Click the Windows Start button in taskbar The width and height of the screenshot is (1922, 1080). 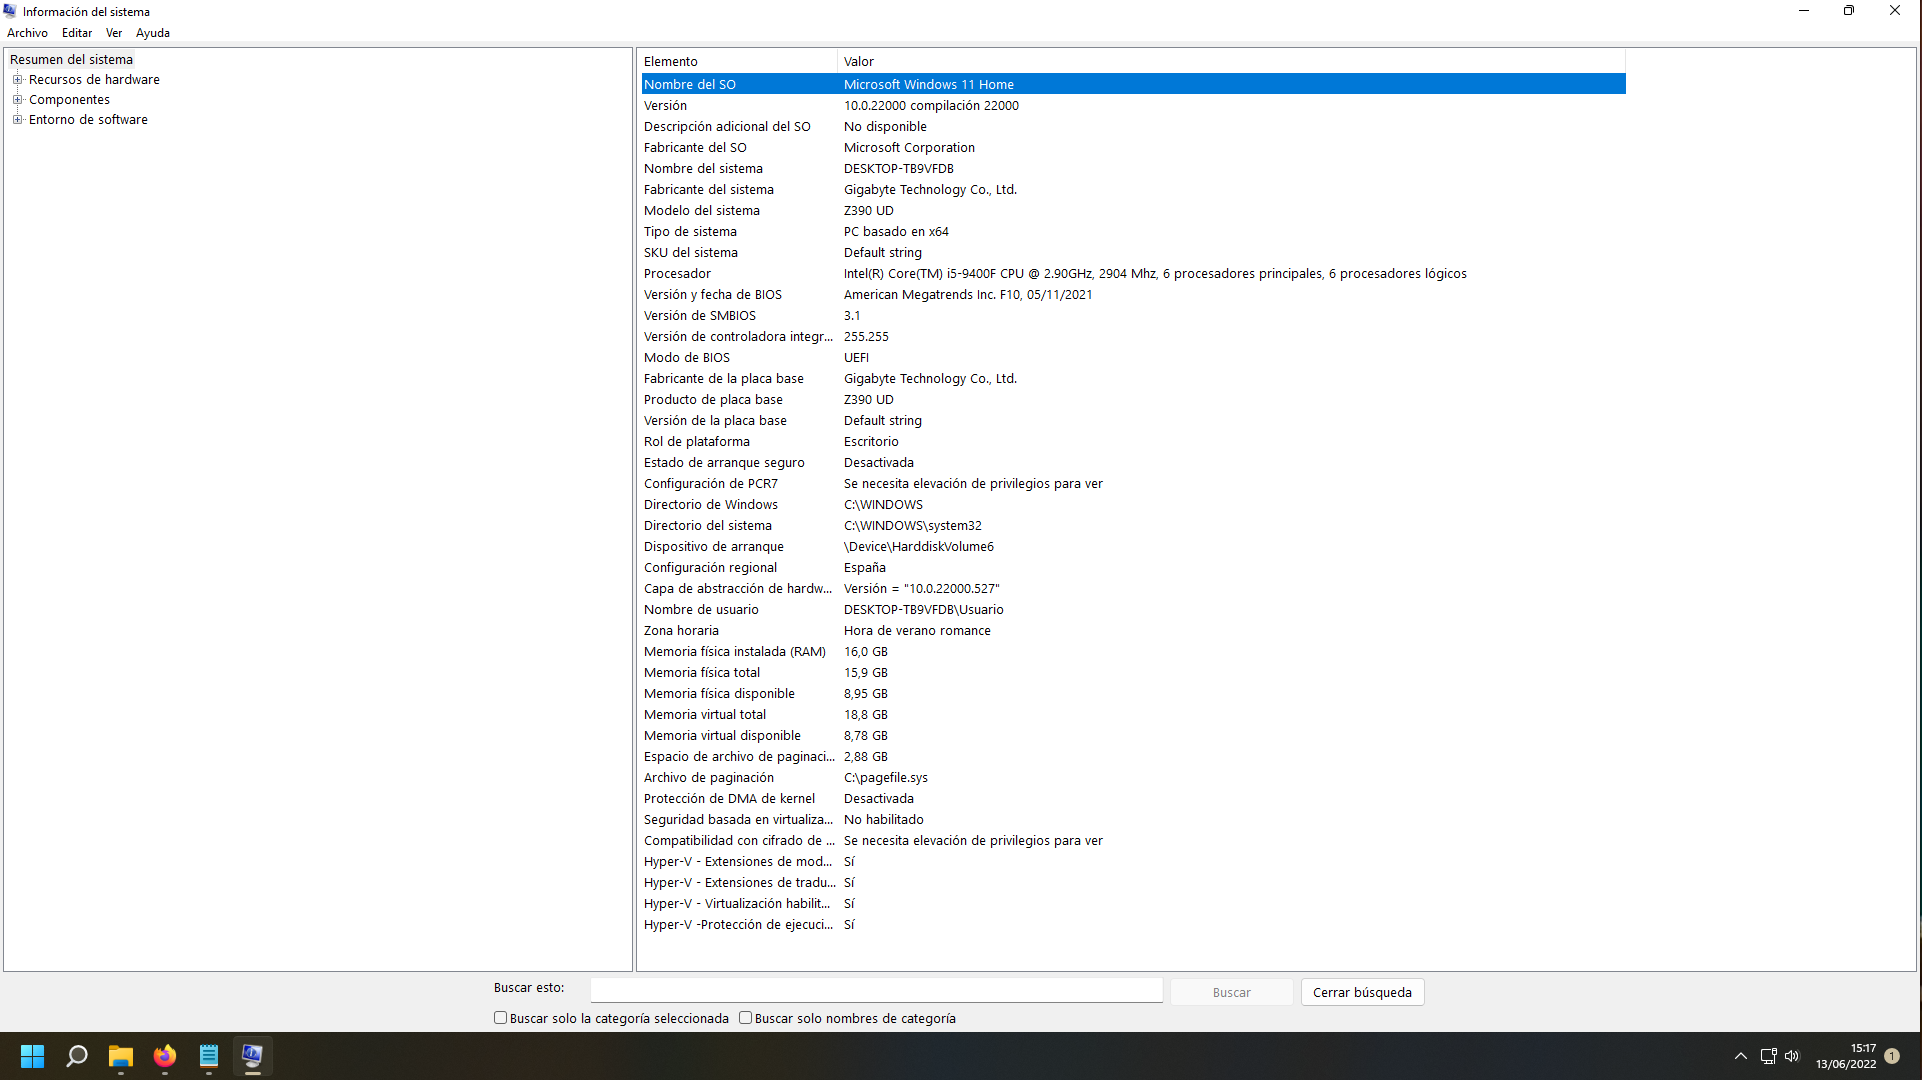[32, 1056]
